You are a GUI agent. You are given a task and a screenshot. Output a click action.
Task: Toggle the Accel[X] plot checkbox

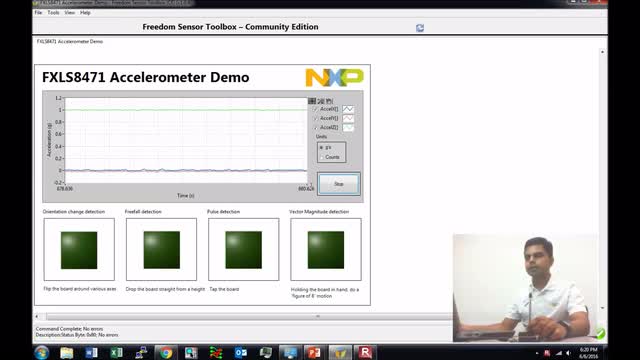pos(316,109)
